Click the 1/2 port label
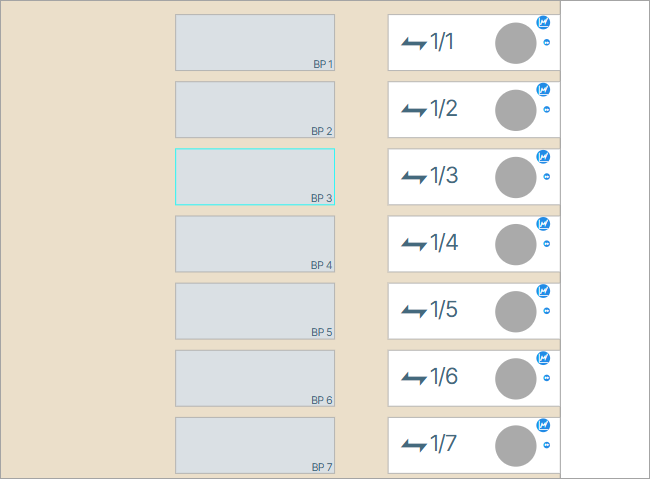Screen dimensions: 650x479 tap(443, 109)
